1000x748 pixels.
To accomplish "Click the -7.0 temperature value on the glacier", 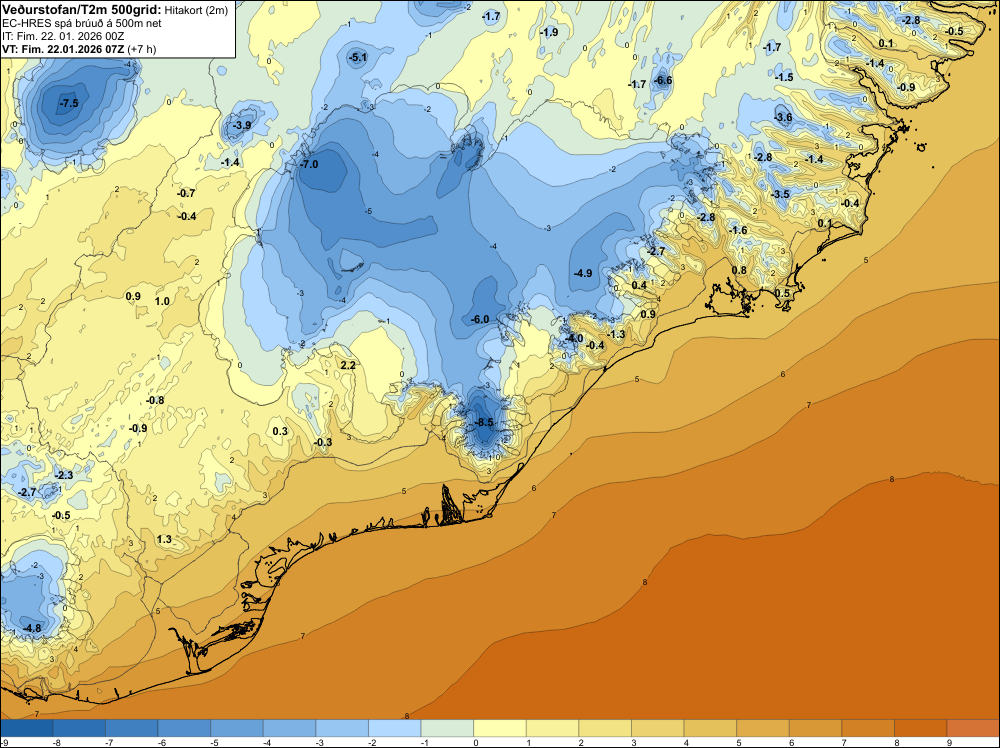I will click(x=309, y=164).
